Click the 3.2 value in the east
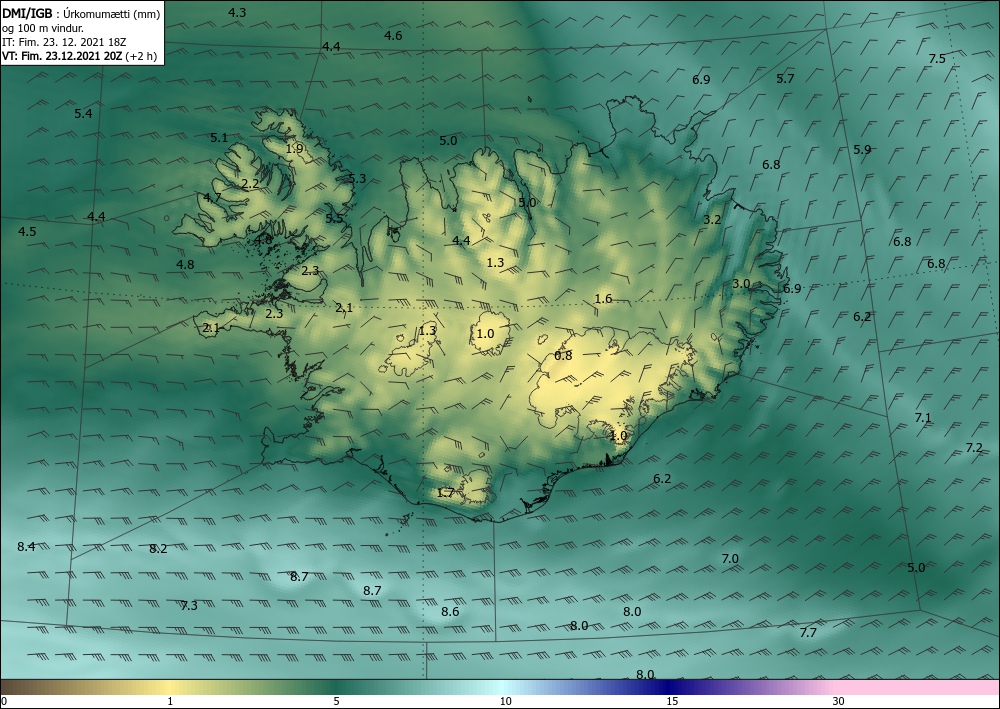Viewport: 1000px width, 709px height. click(x=712, y=219)
